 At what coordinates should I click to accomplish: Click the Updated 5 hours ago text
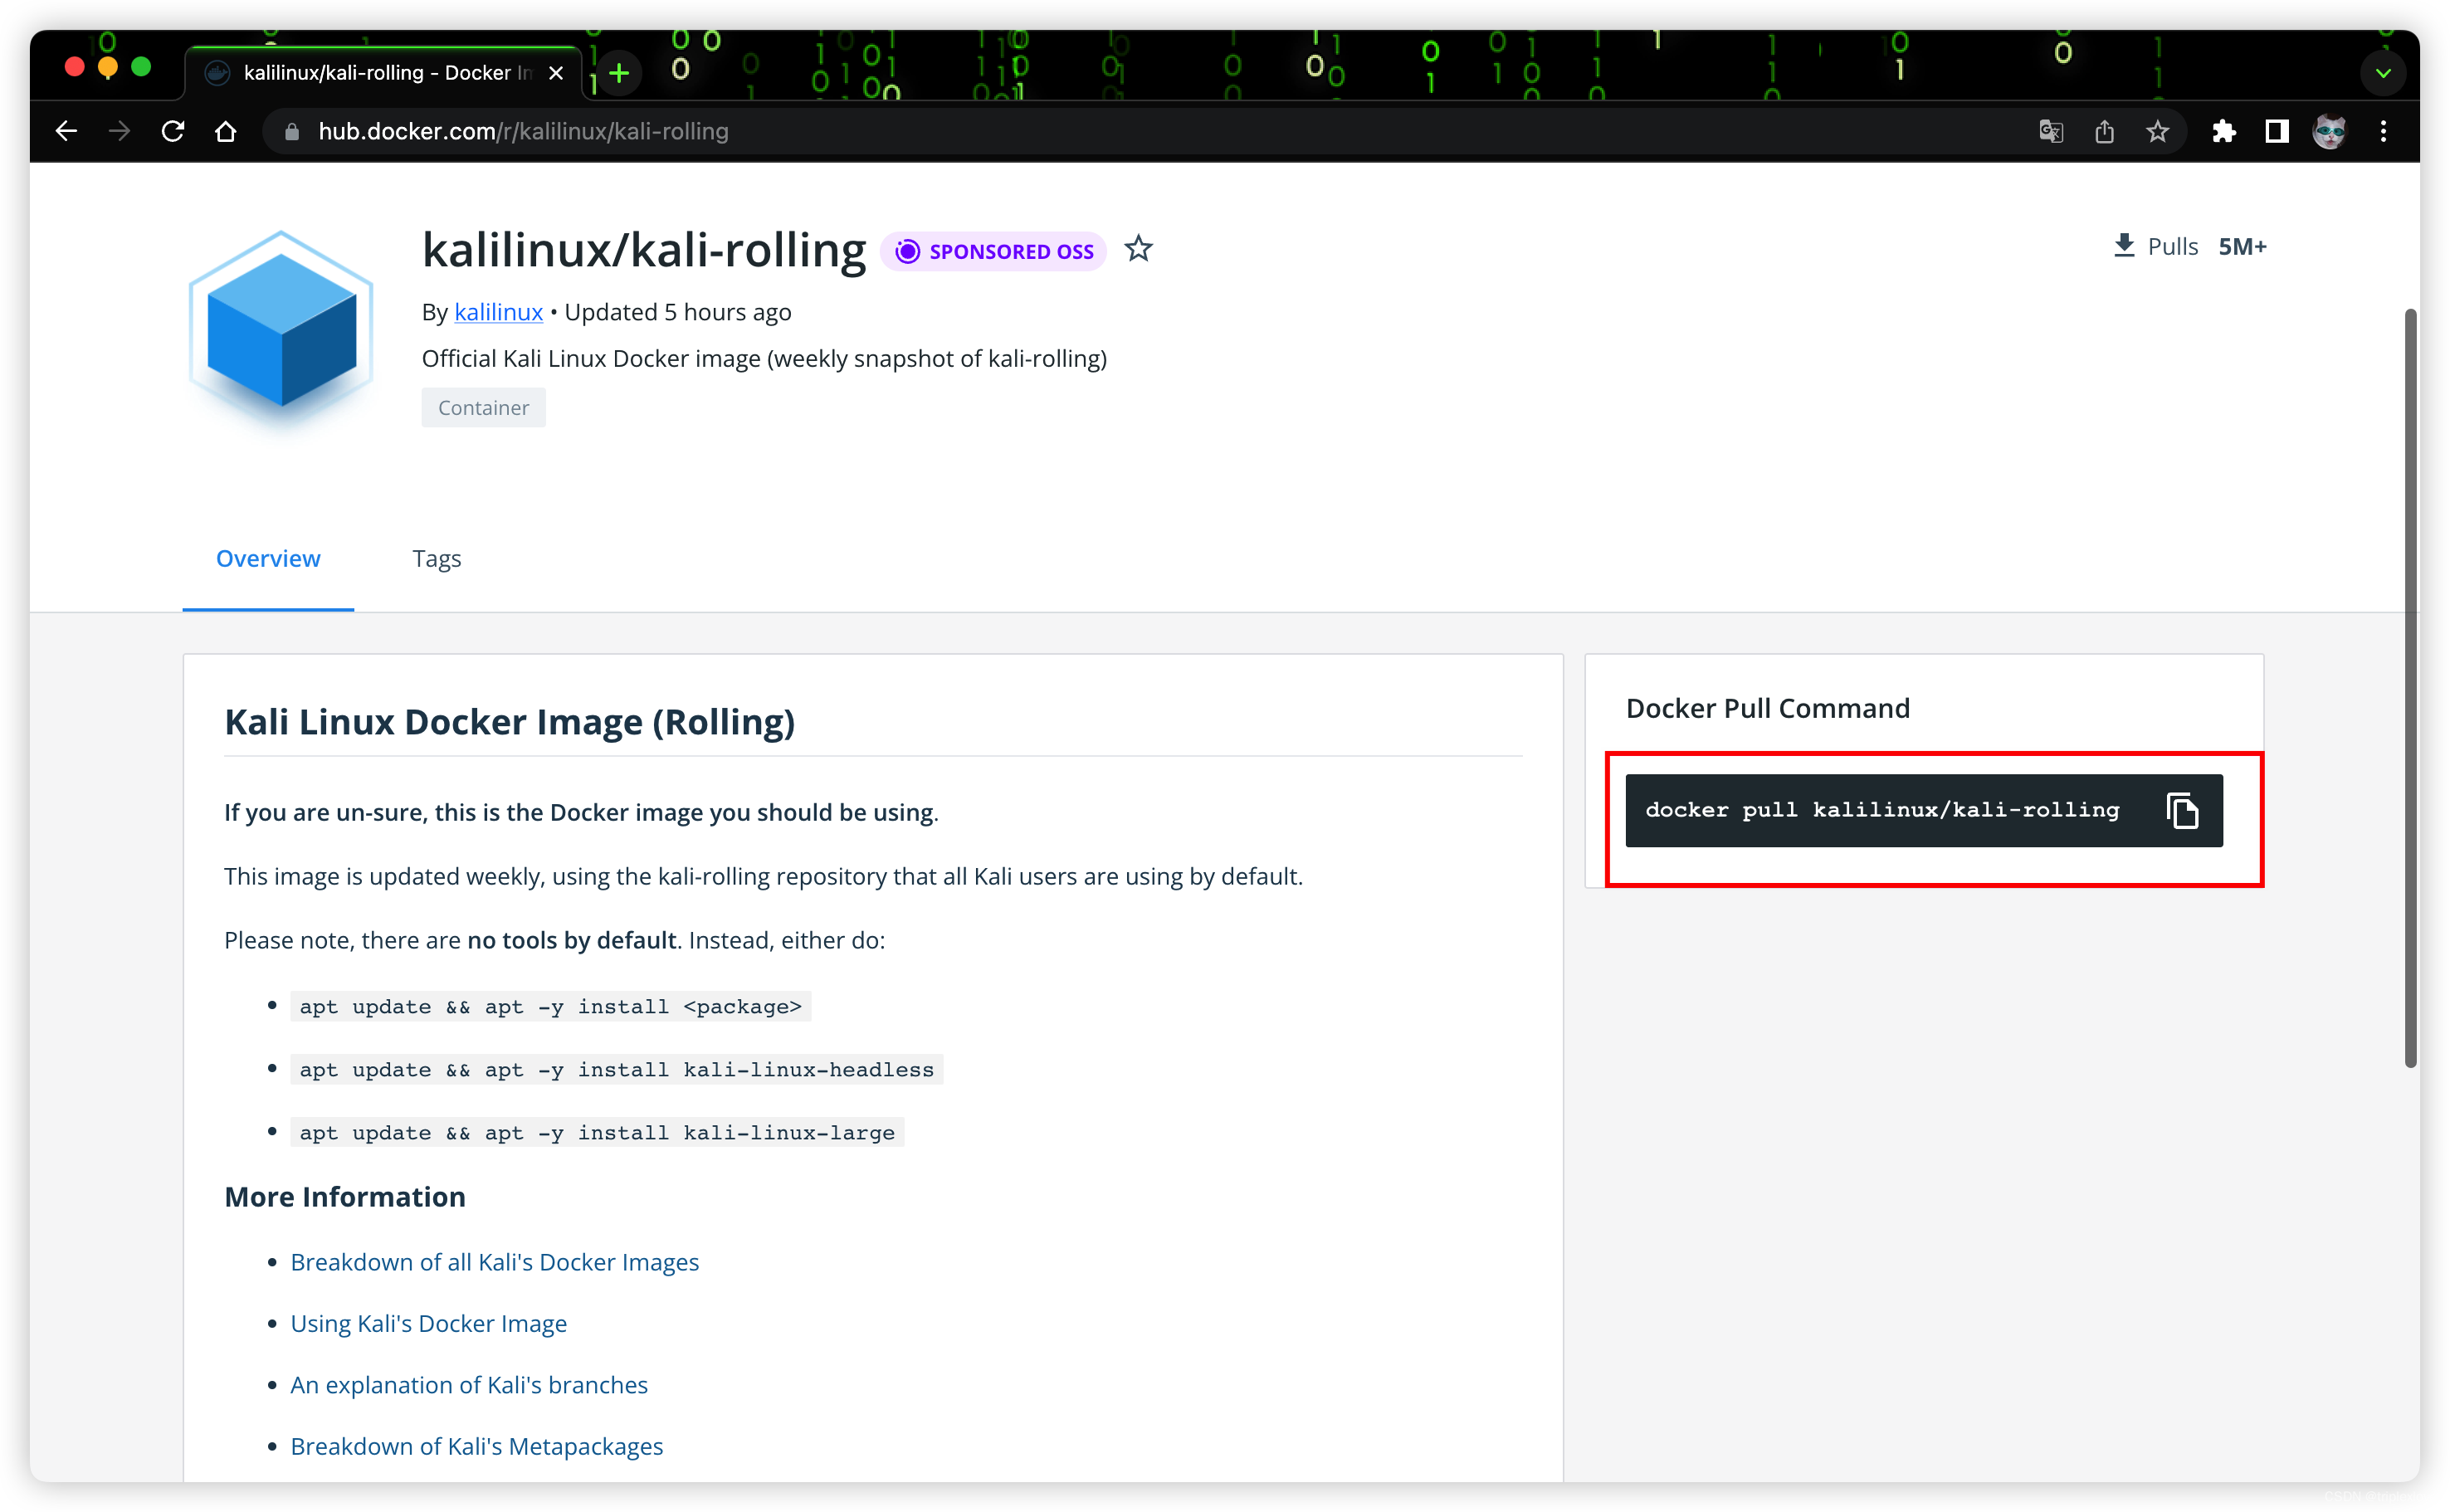677,312
